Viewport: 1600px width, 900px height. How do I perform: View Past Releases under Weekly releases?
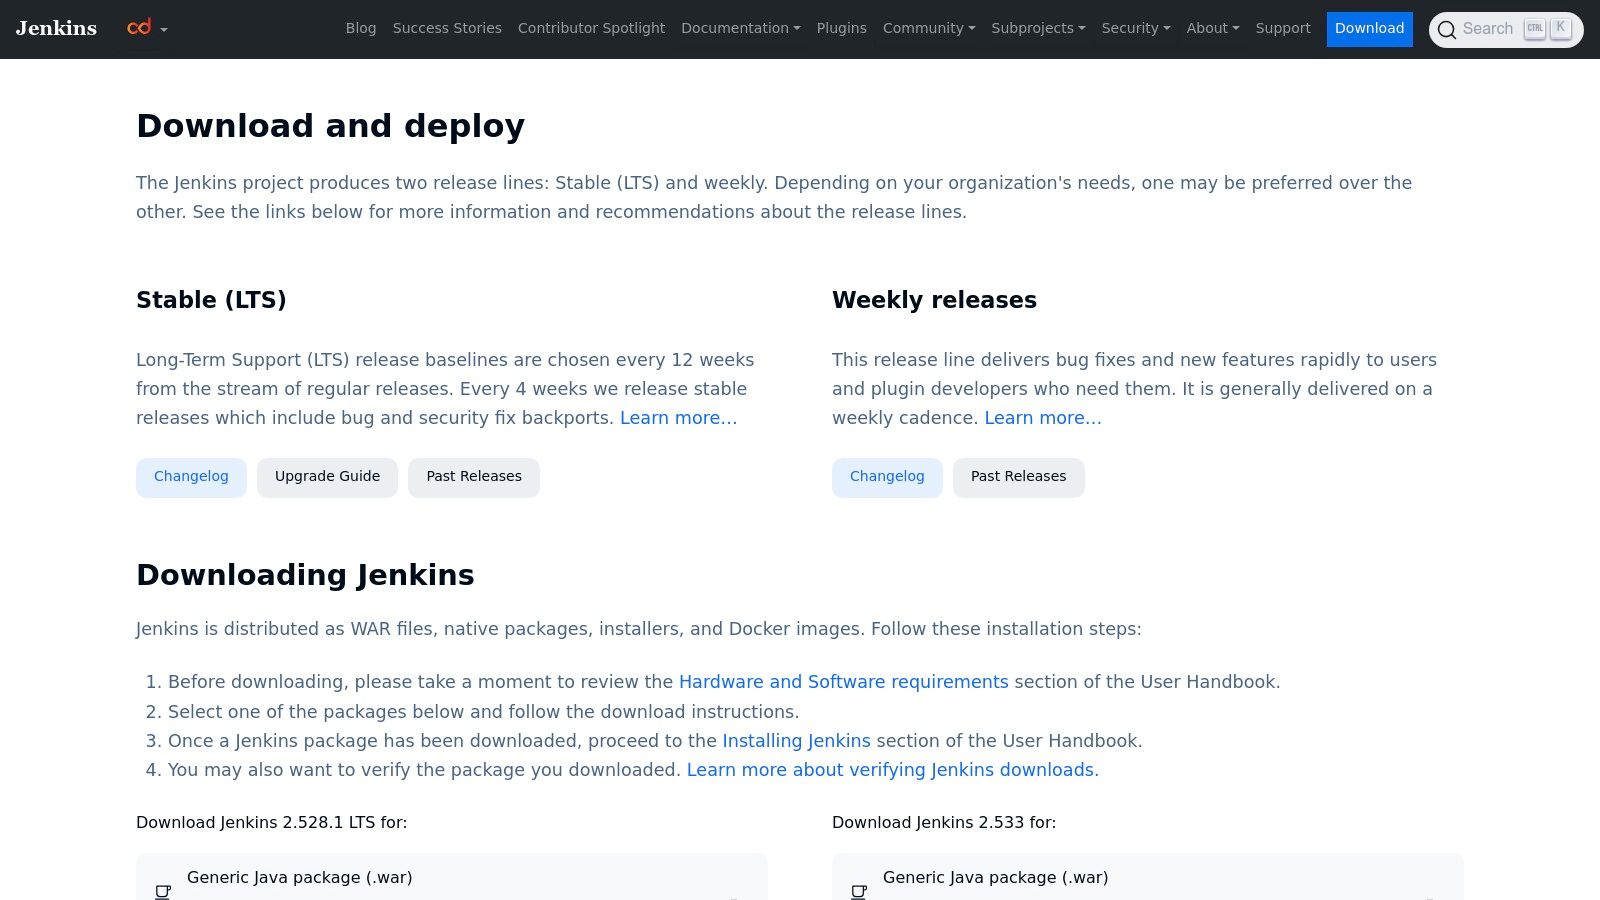pos(1018,477)
